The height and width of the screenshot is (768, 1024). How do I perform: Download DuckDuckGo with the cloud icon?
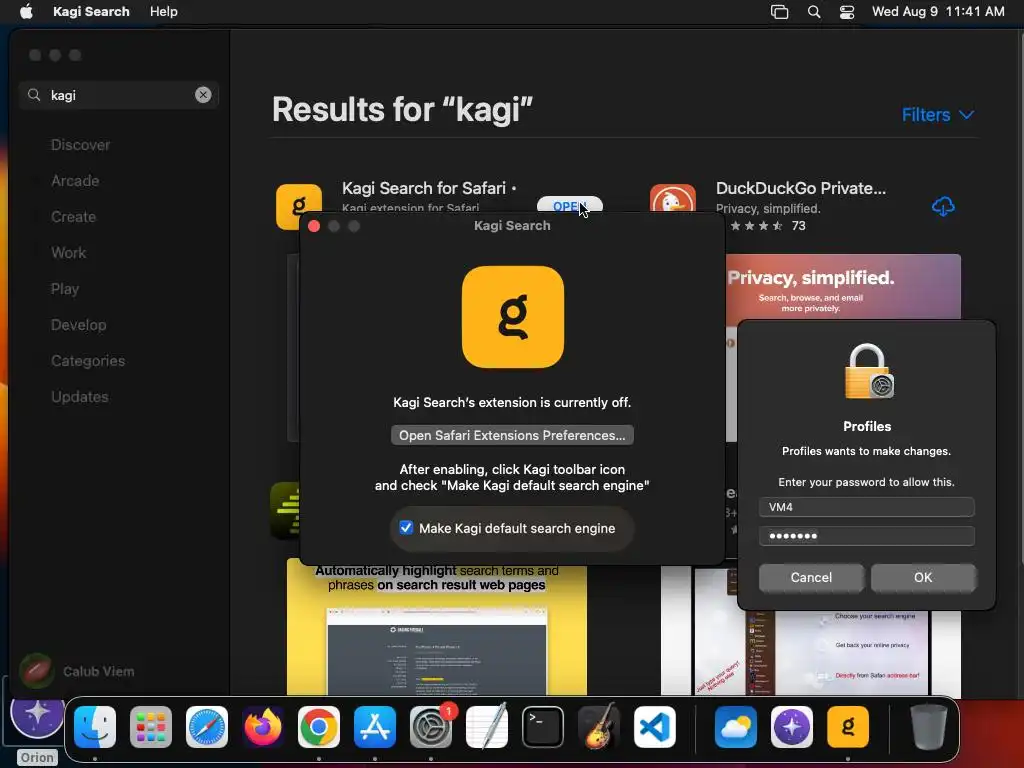pyautogui.click(x=943, y=207)
